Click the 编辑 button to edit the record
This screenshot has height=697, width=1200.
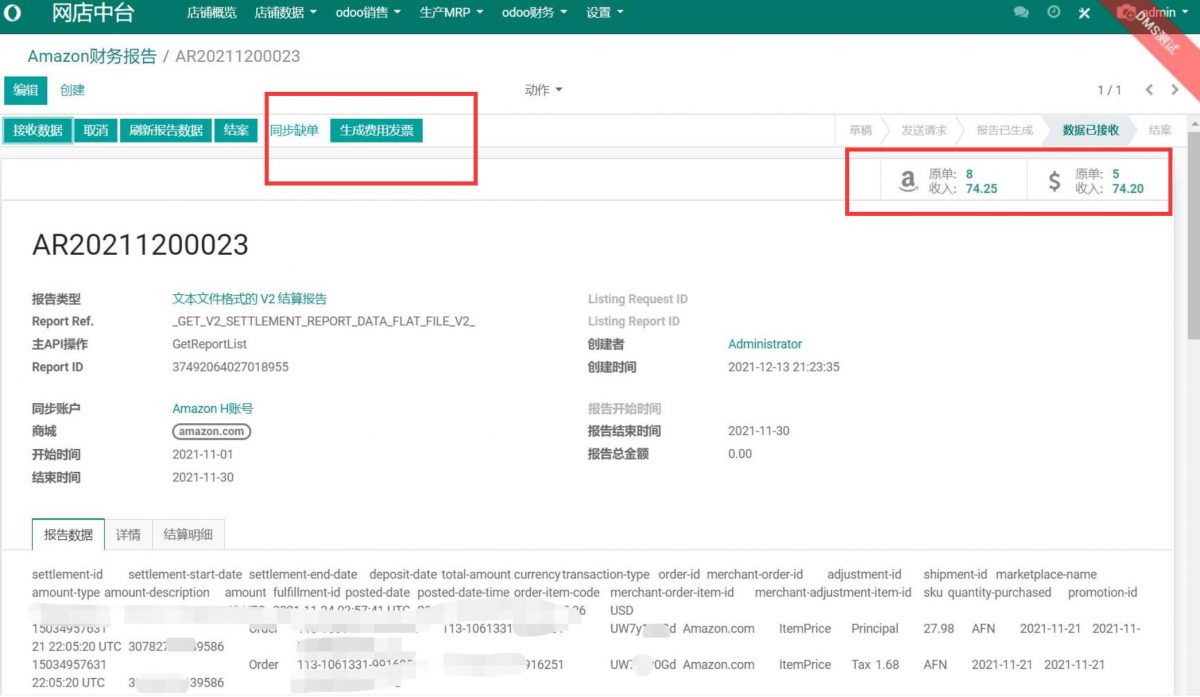click(25, 89)
